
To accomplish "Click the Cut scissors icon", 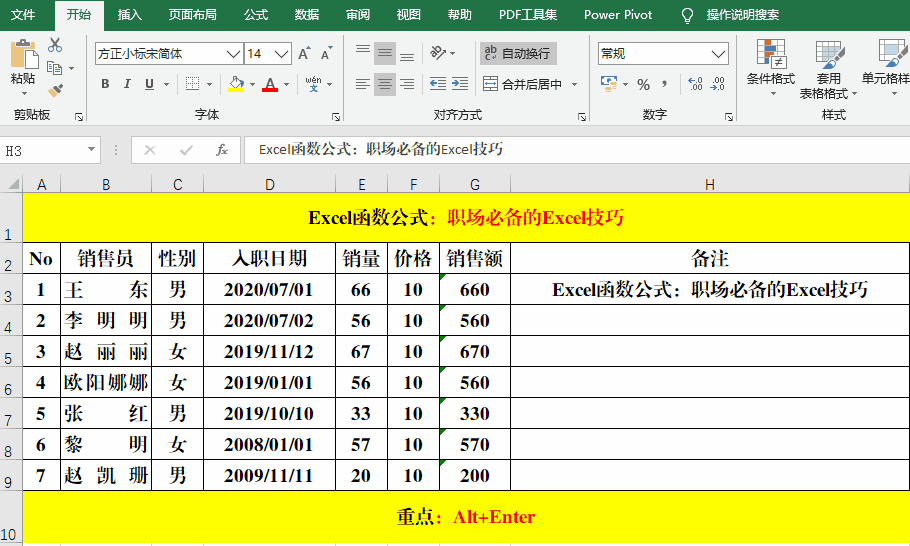I will click(x=55, y=45).
